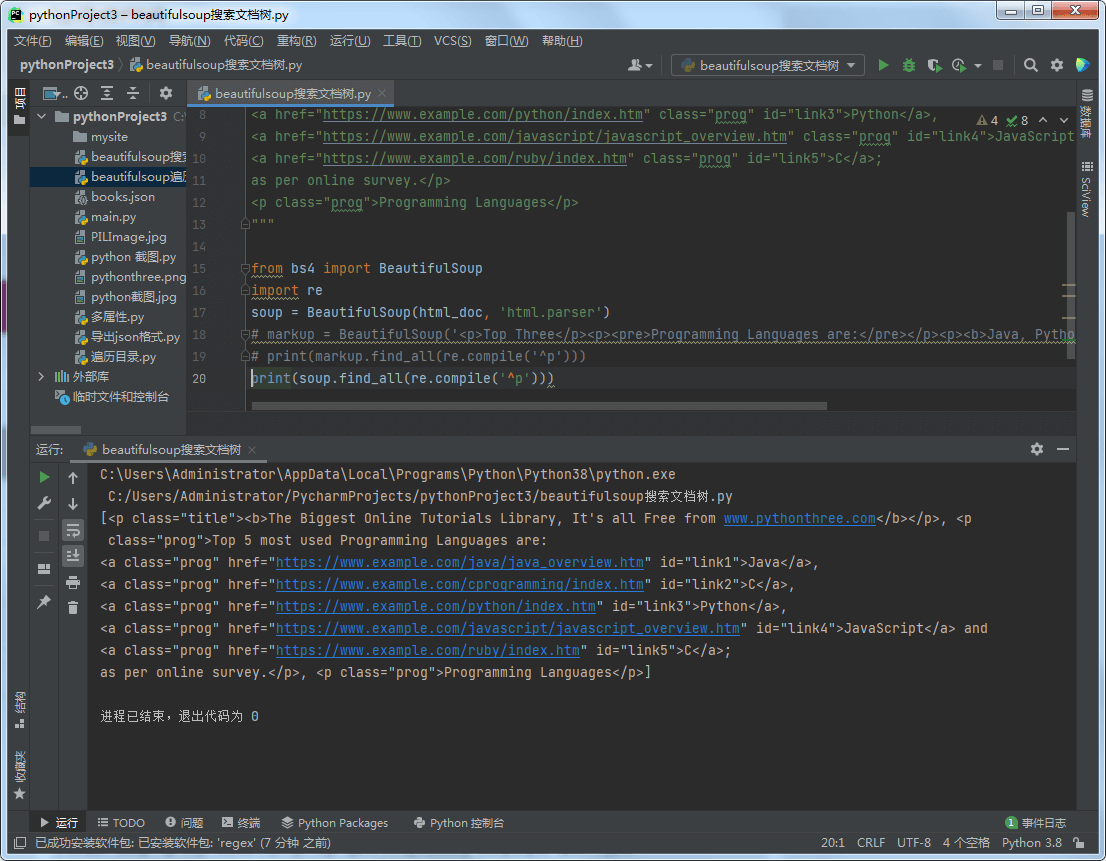Screen dimensions: 1106x861
Task: Click the Profile run icon
Action: (x=959, y=66)
